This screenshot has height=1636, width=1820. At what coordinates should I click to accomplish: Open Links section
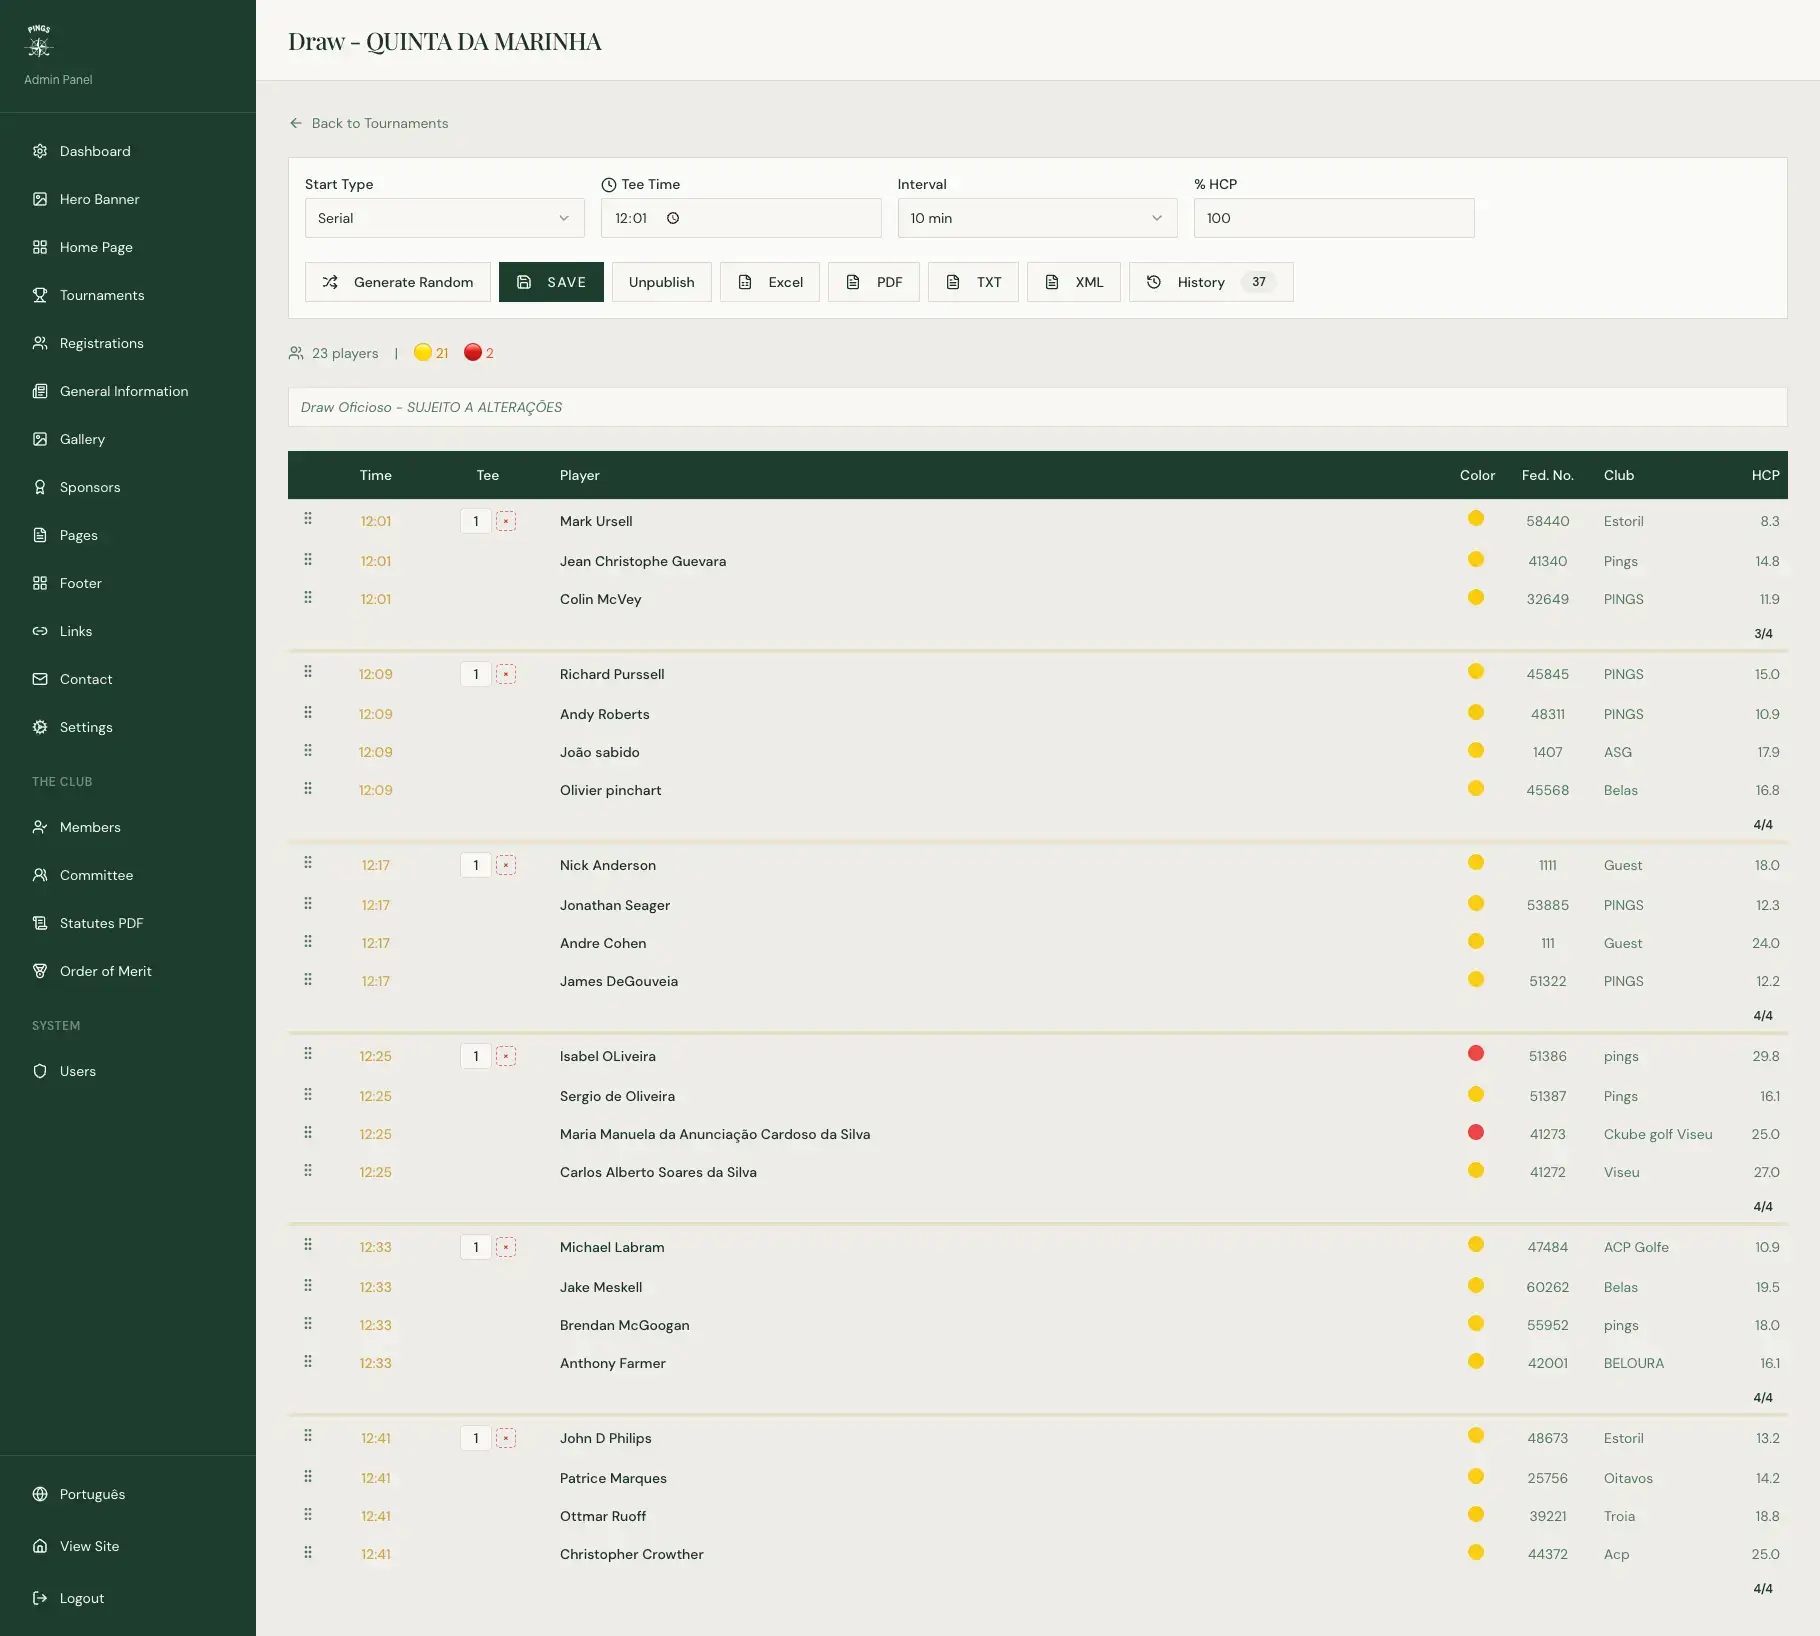128,631
